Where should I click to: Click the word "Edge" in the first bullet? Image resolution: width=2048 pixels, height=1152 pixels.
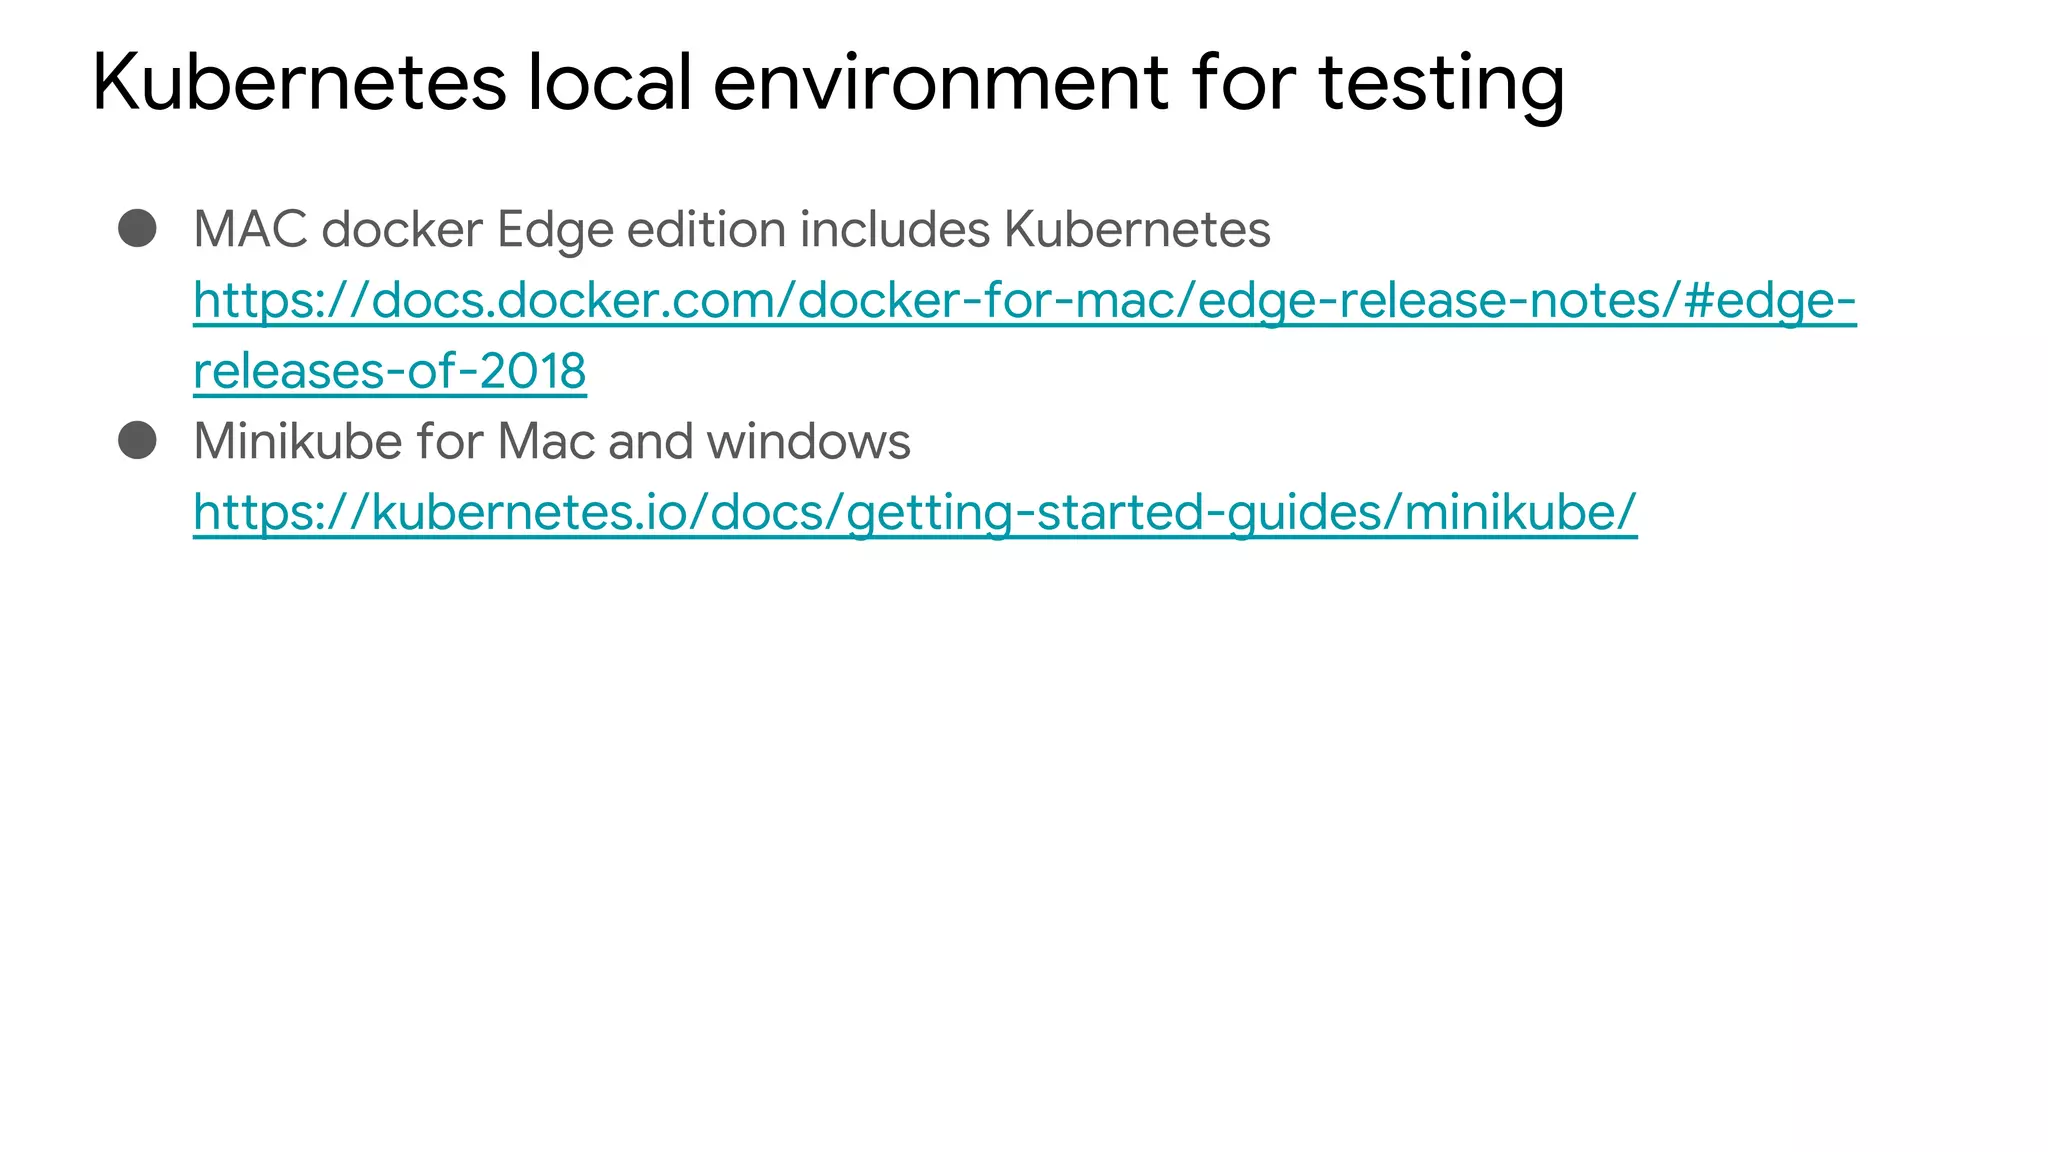tap(554, 230)
